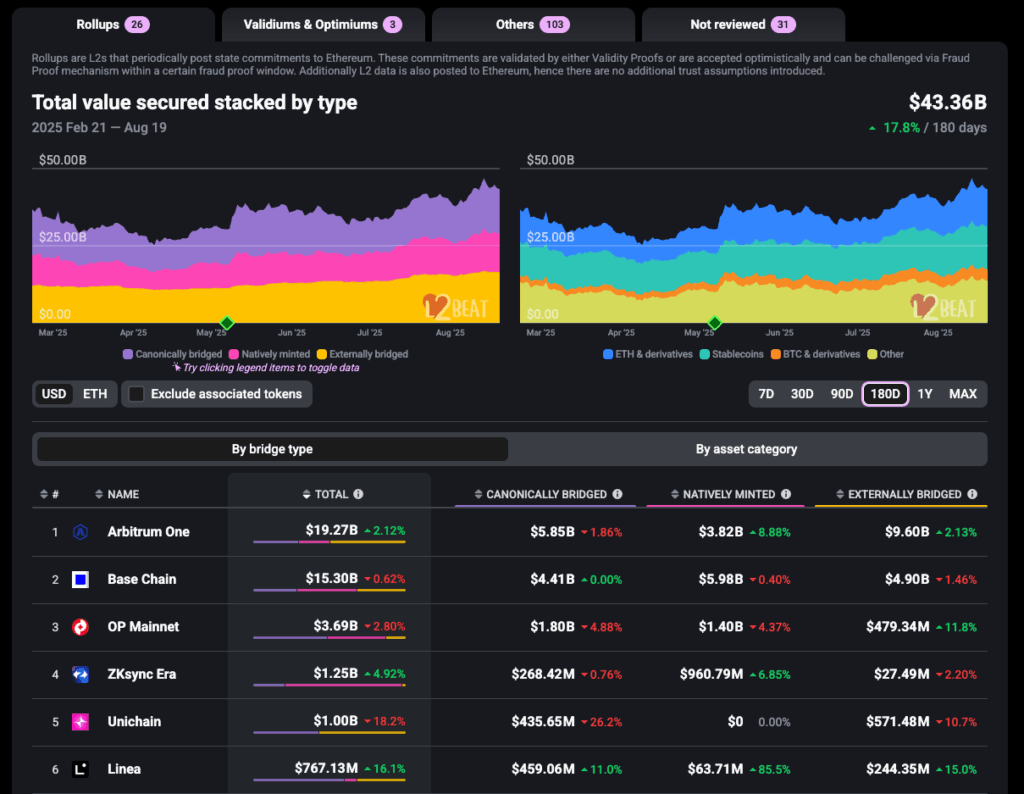Toggle ETH & derivatives legend swatch
The image size is (1024, 794).
pos(608,354)
